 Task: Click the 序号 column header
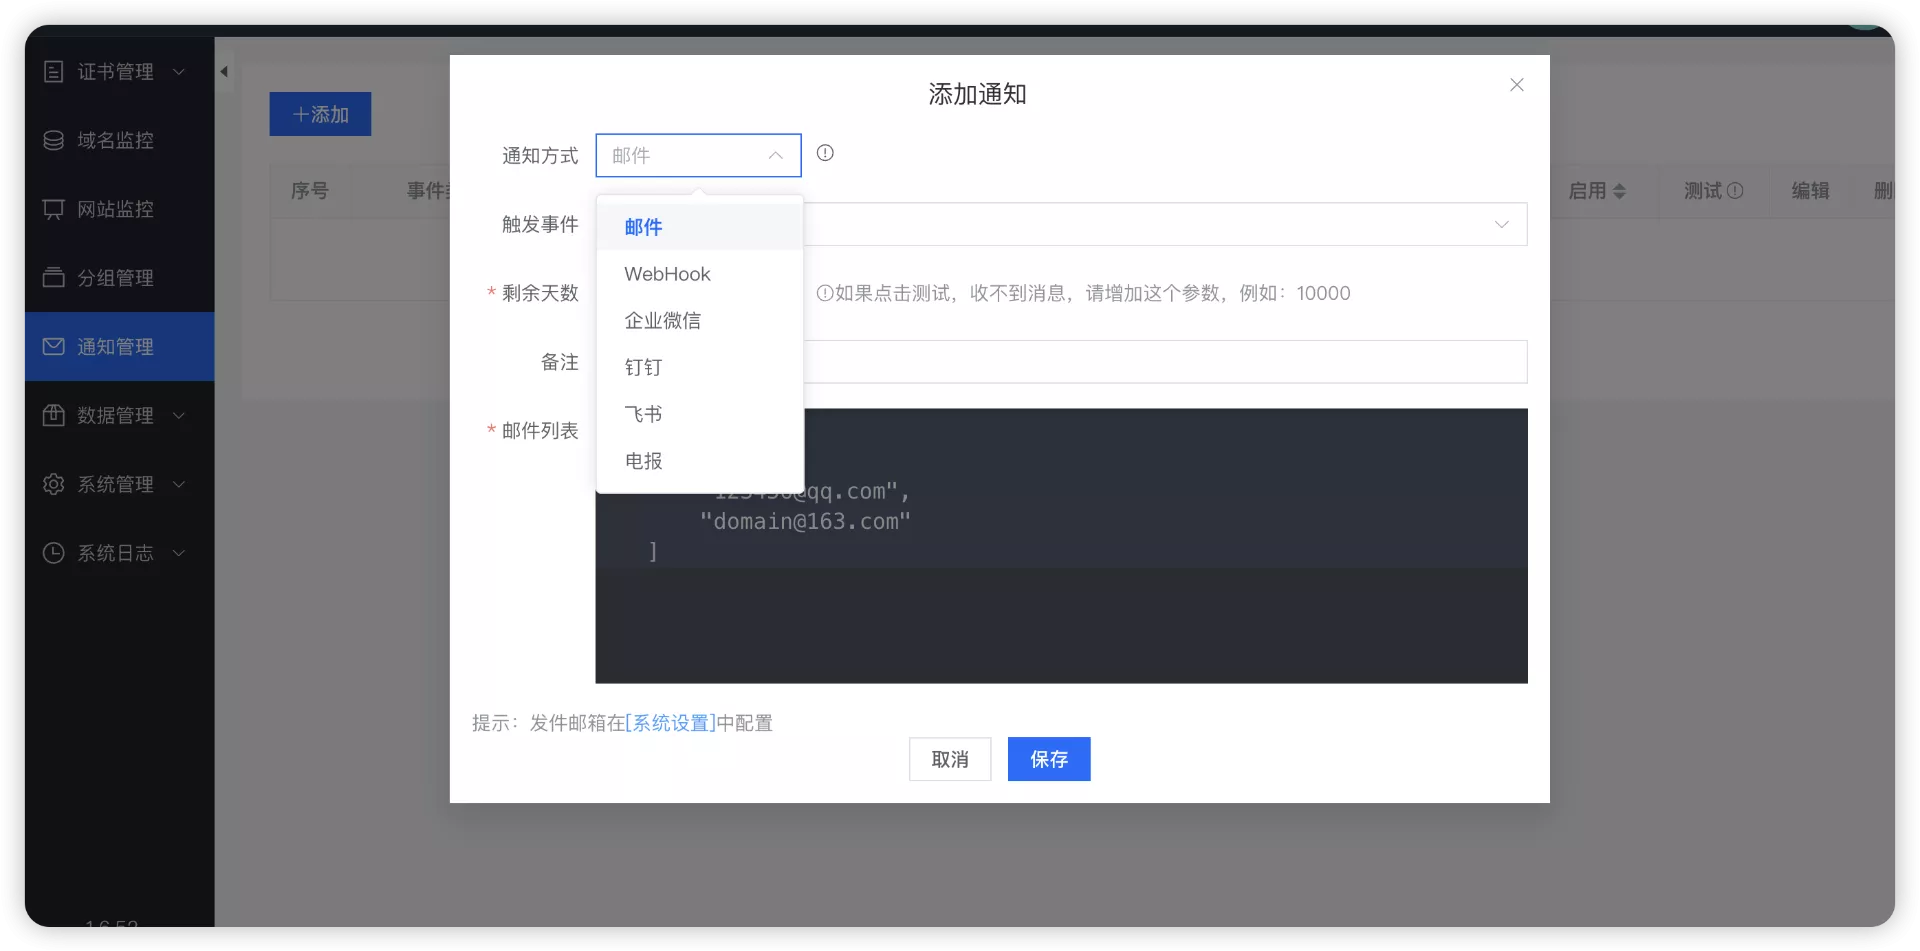pyautogui.click(x=310, y=190)
